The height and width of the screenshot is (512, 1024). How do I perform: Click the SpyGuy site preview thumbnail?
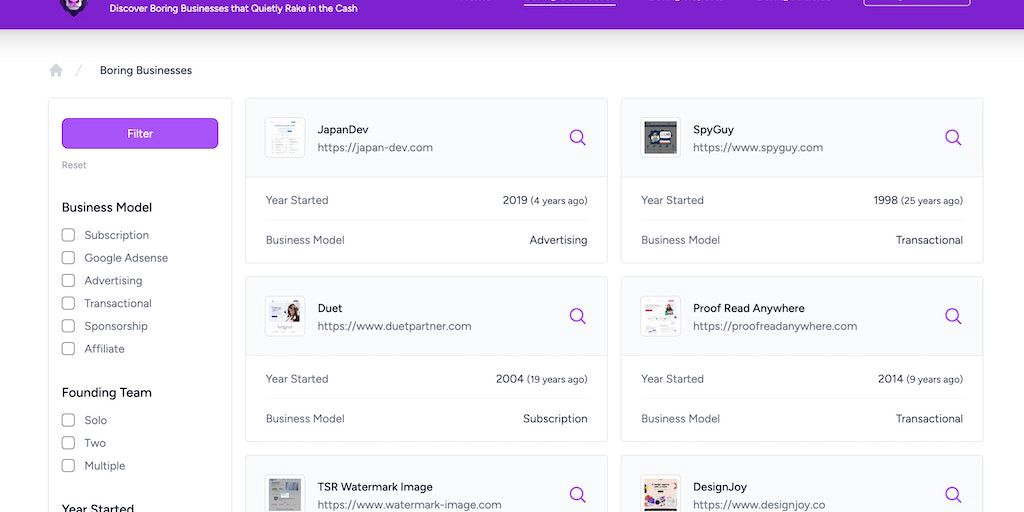(x=660, y=138)
